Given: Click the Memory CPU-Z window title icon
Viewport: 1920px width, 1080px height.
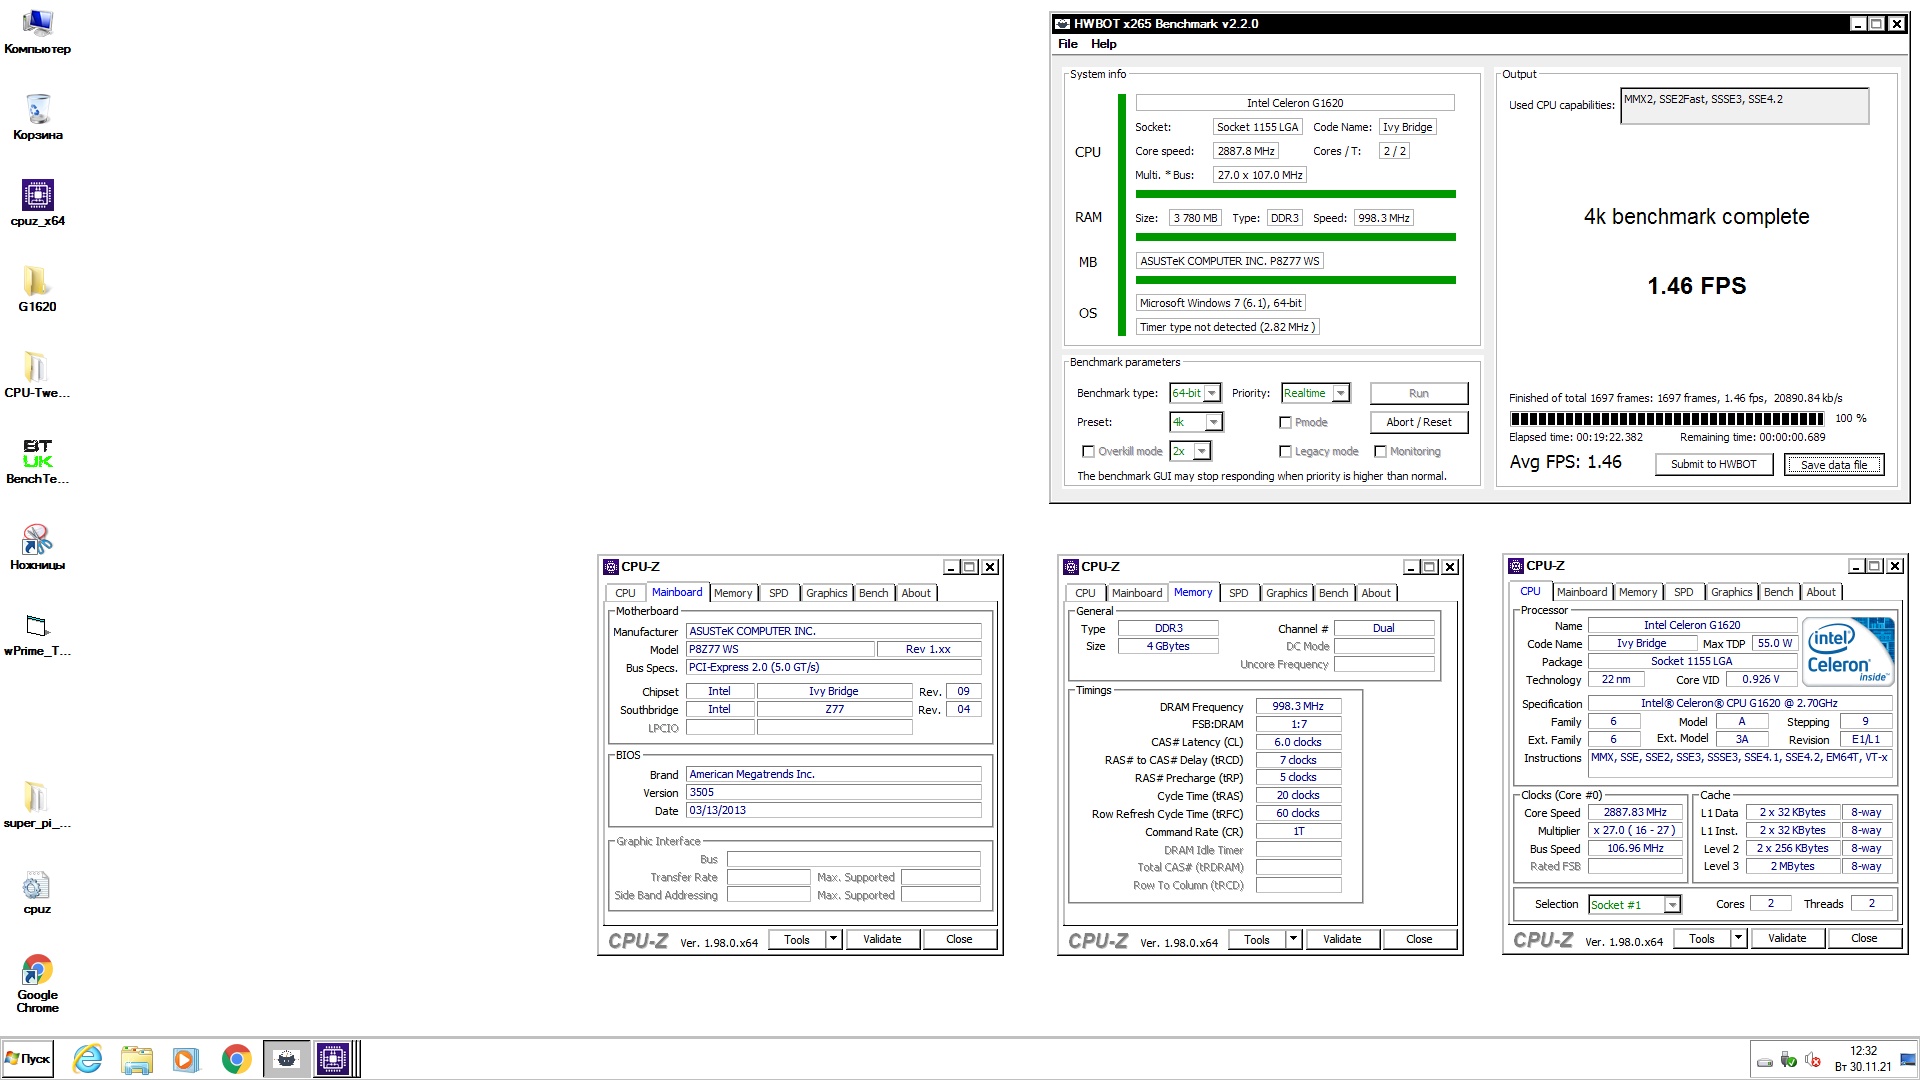Looking at the screenshot, I should click(x=1070, y=567).
